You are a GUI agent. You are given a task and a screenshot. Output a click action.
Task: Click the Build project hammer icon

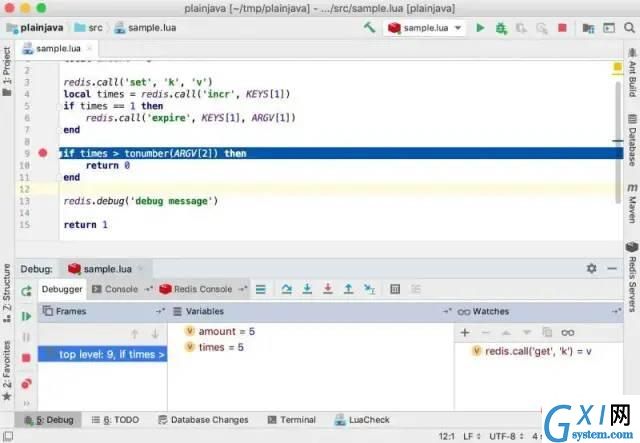coord(369,27)
